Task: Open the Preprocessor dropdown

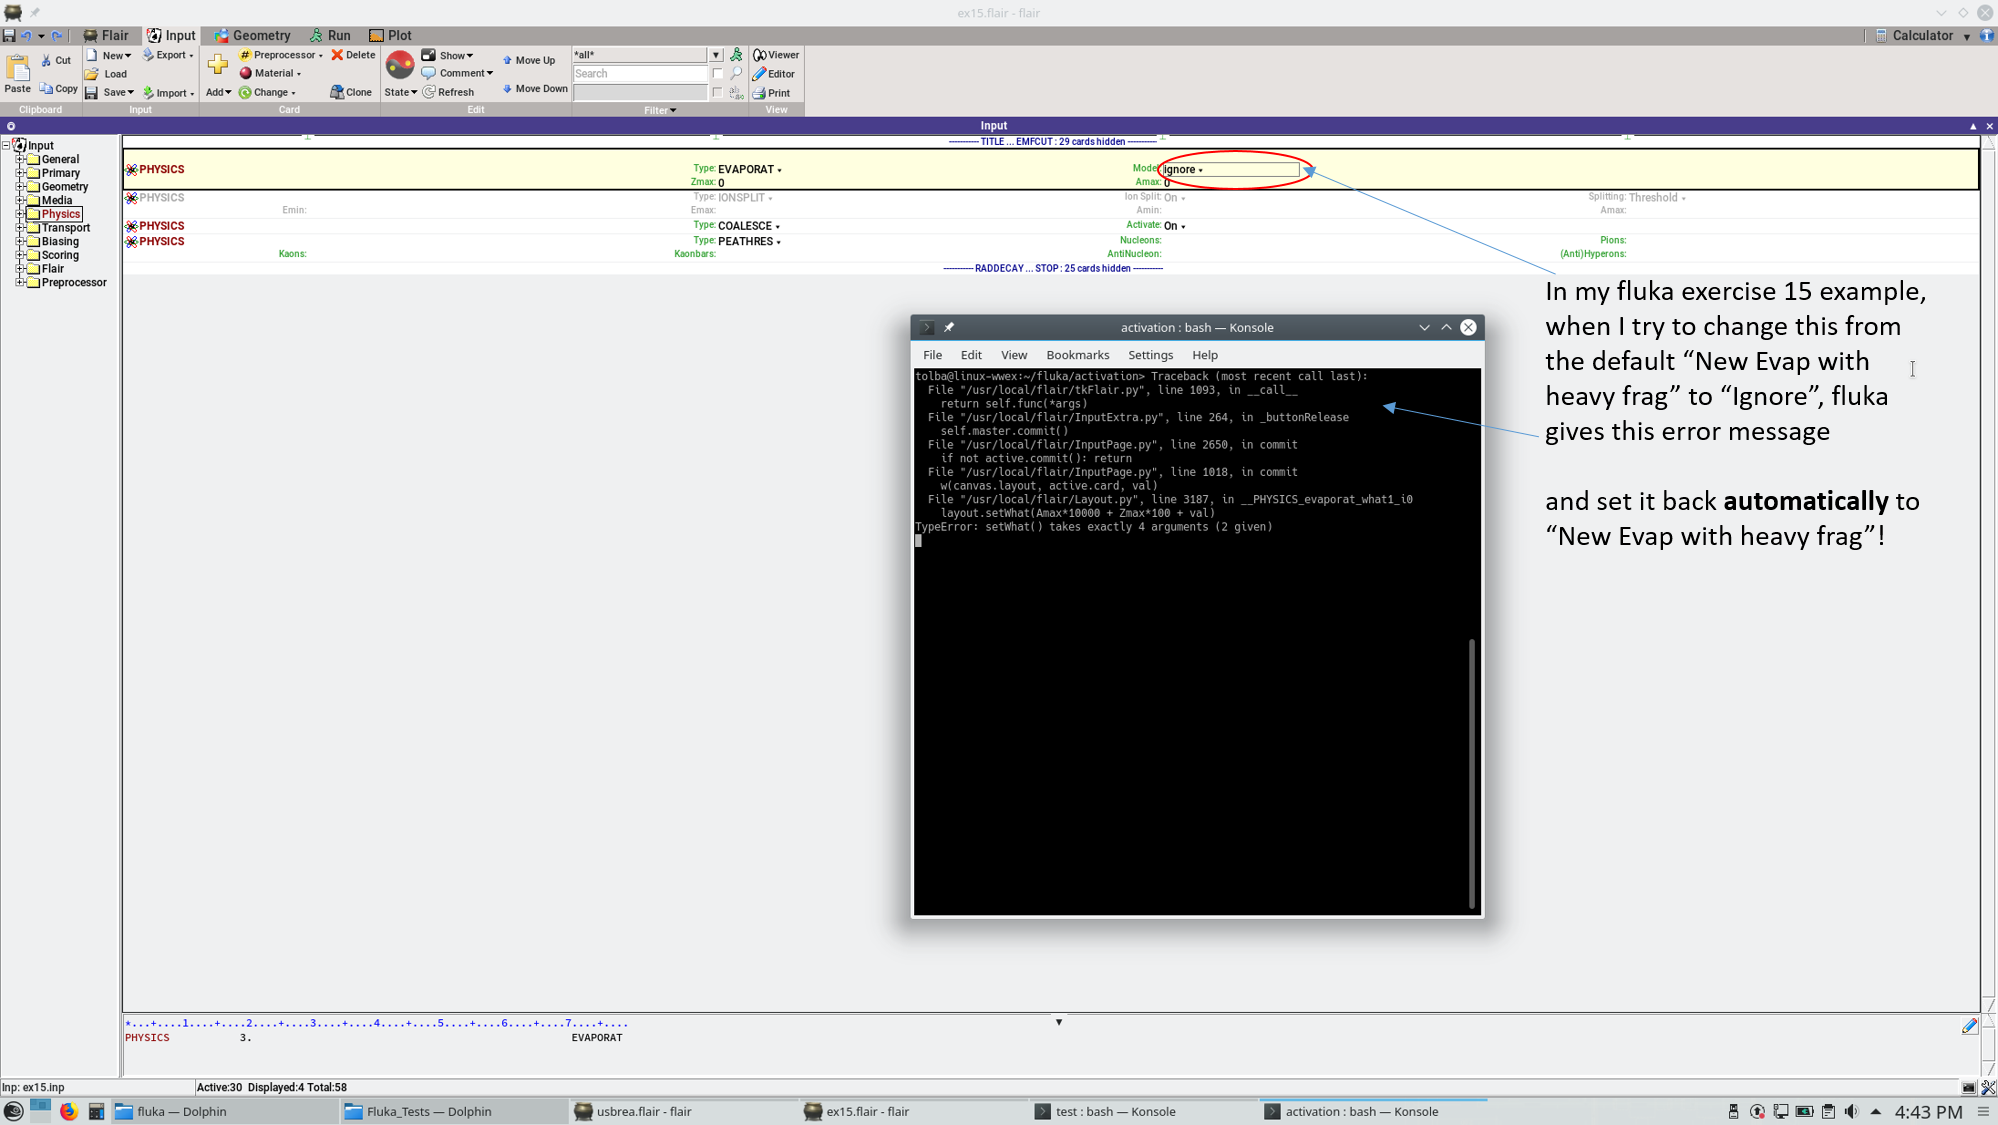Action: (281, 55)
